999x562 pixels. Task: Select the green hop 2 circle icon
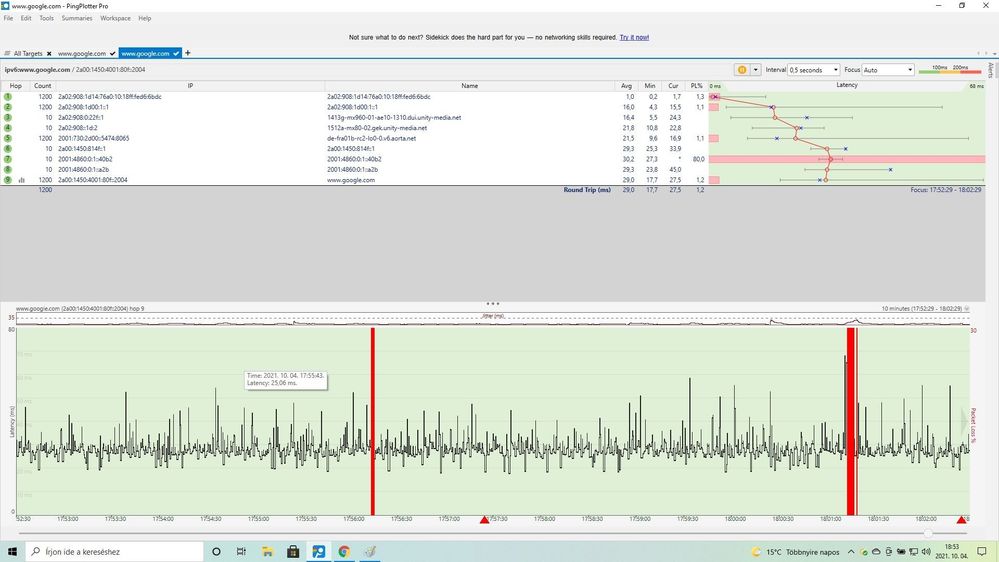tap(8, 107)
